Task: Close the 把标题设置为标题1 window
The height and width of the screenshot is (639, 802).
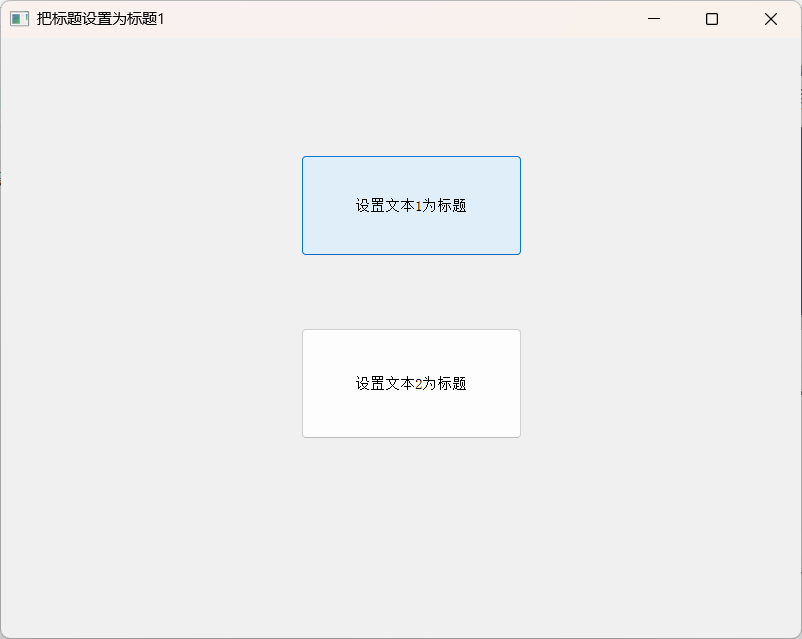Action: (x=770, y=18)
